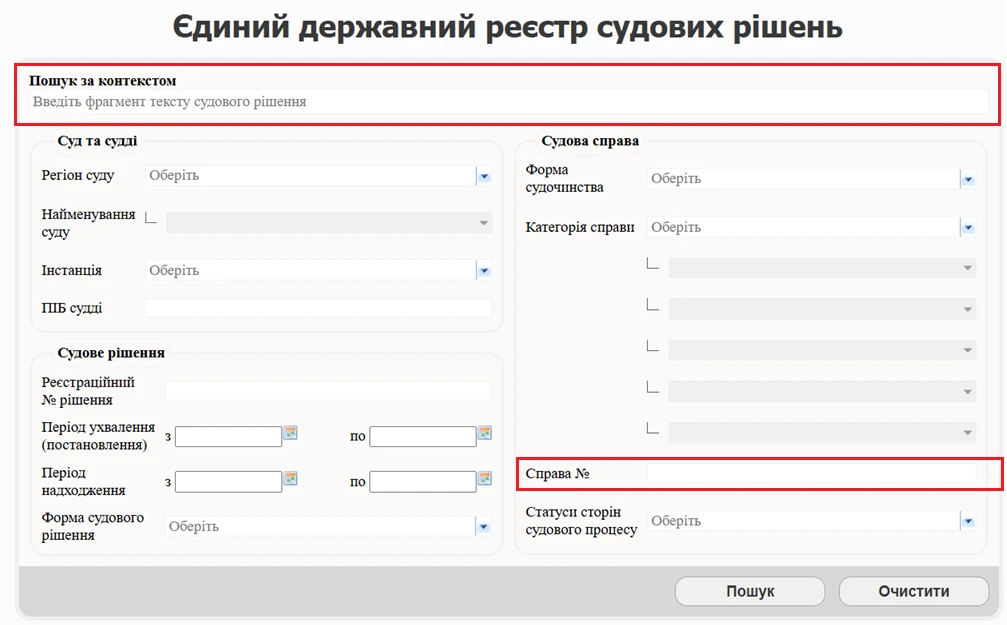Open calendar for Період ухвалення start date
The width and height of the screenshot is (1007, 625).
(x=291, y=433)
